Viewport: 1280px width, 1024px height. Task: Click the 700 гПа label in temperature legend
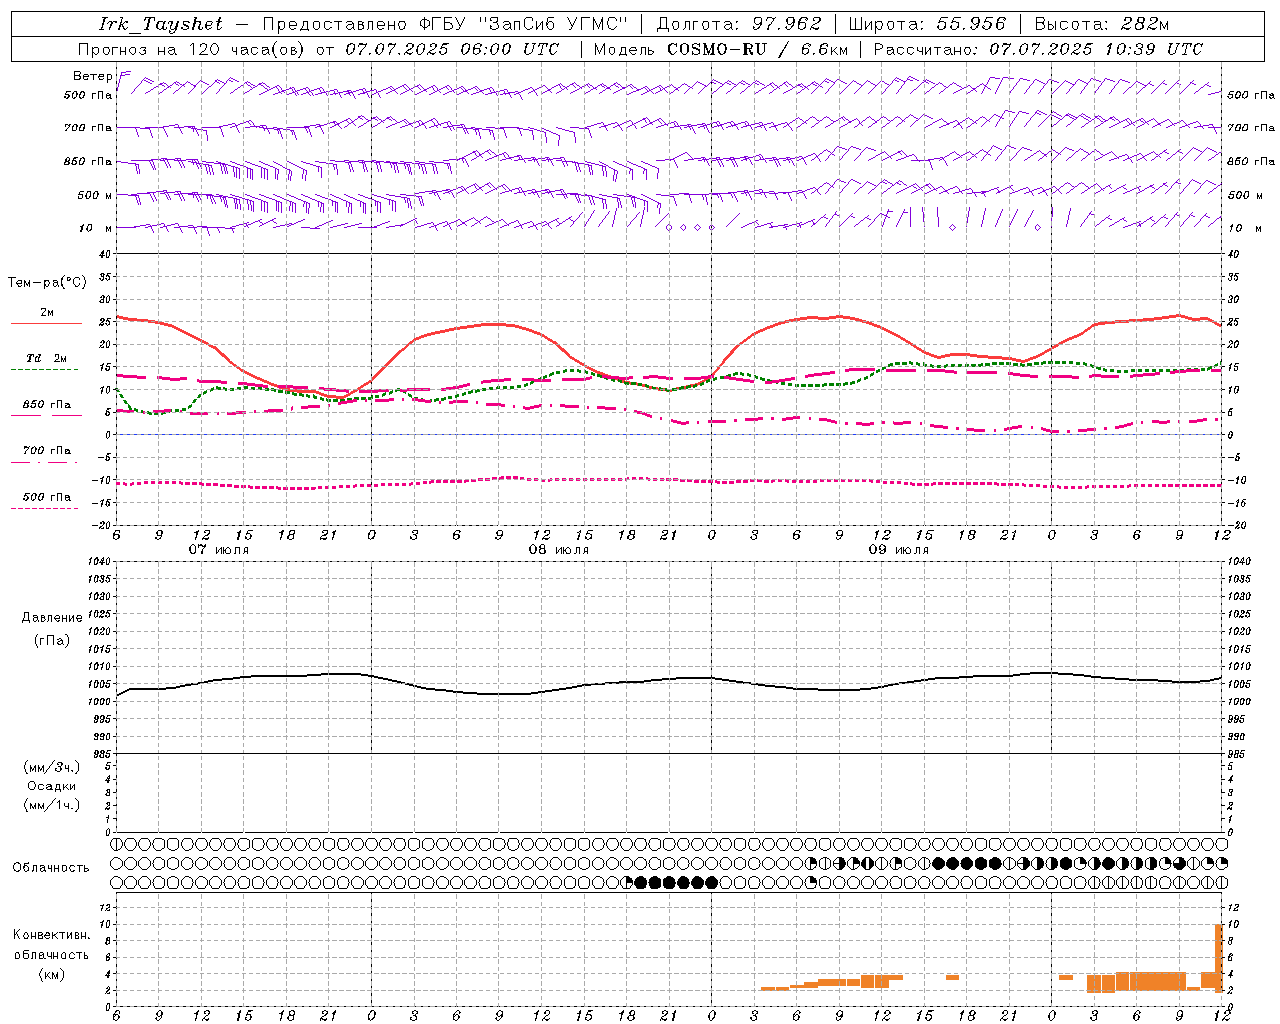pos(47,451)
